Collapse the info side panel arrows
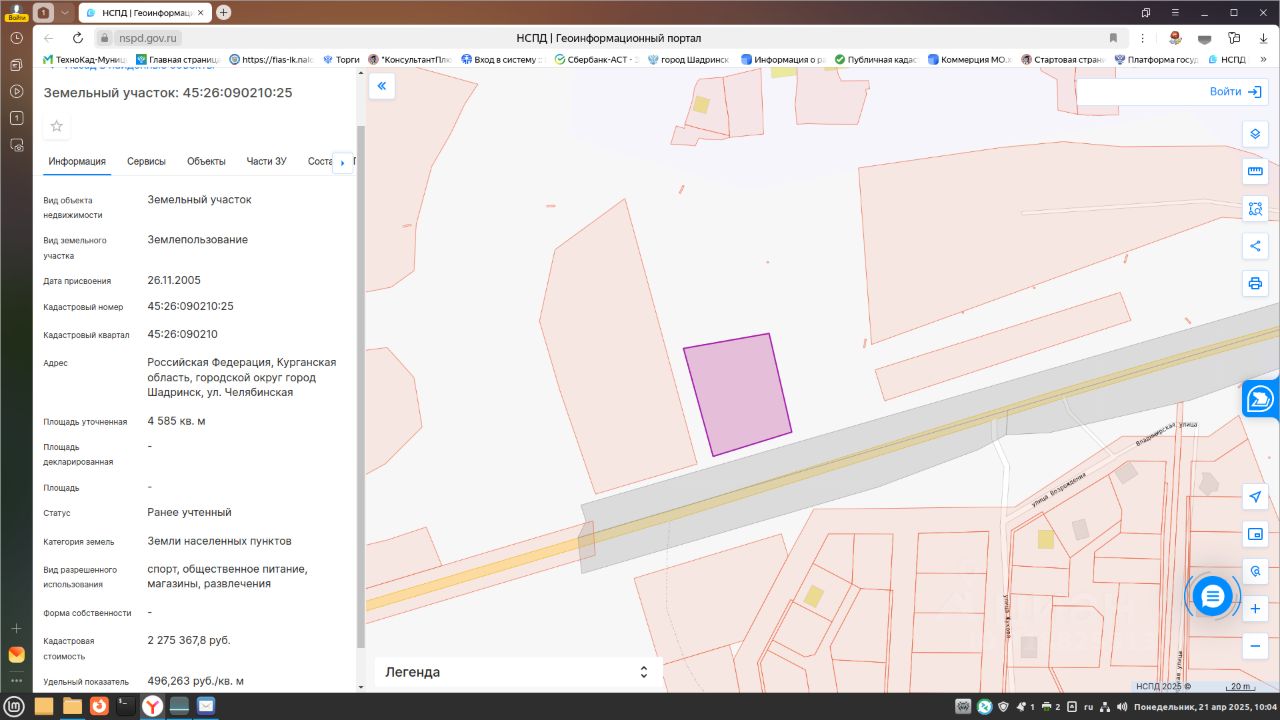The width and height of the screenshot is (1280, 720). (381, 87)
